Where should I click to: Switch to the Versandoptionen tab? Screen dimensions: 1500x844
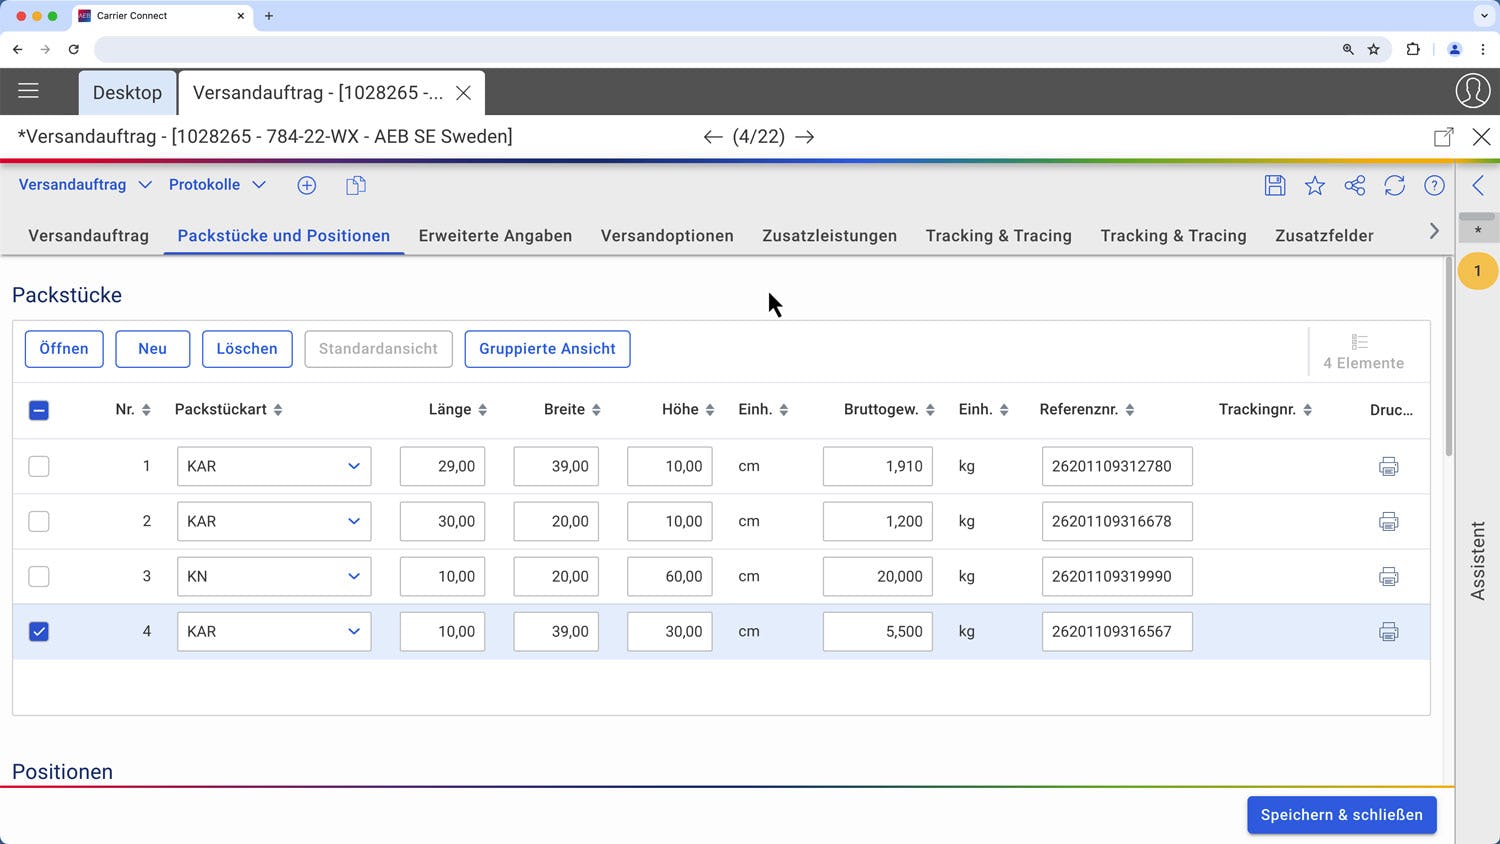click(x=667, y=236)
